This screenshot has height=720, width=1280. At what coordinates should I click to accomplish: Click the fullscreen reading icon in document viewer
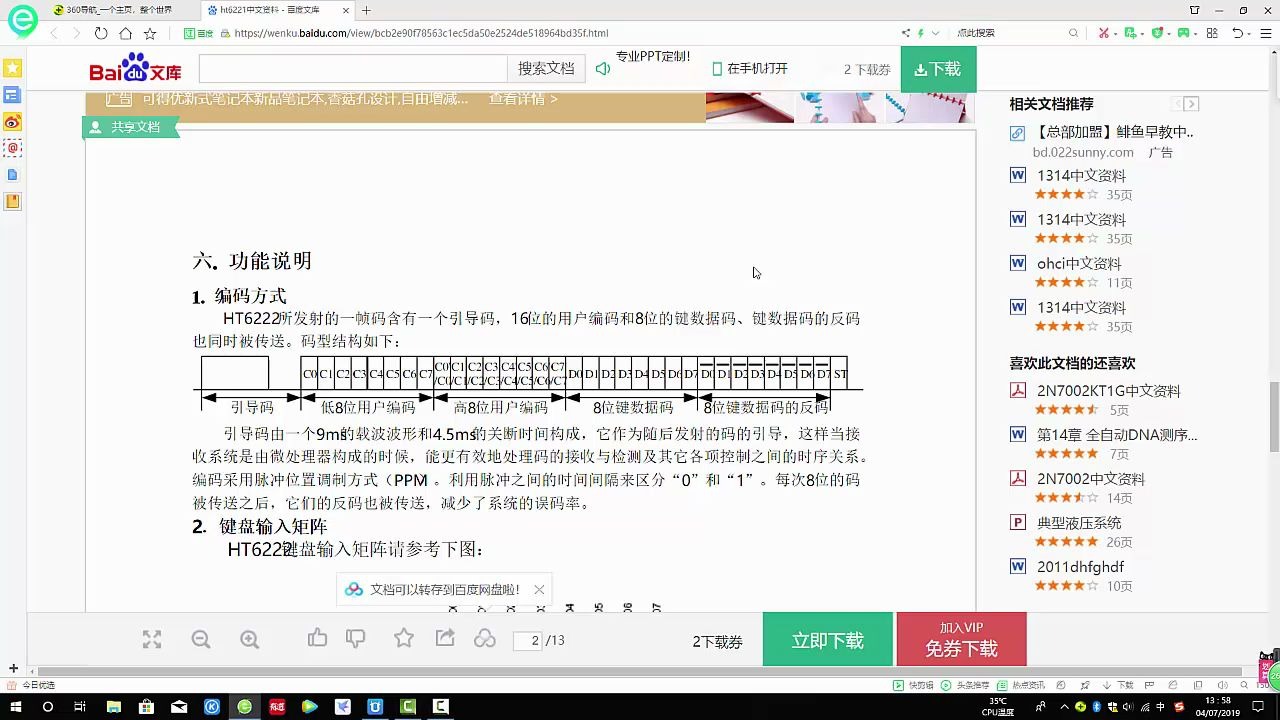click(x=150, y=640)
